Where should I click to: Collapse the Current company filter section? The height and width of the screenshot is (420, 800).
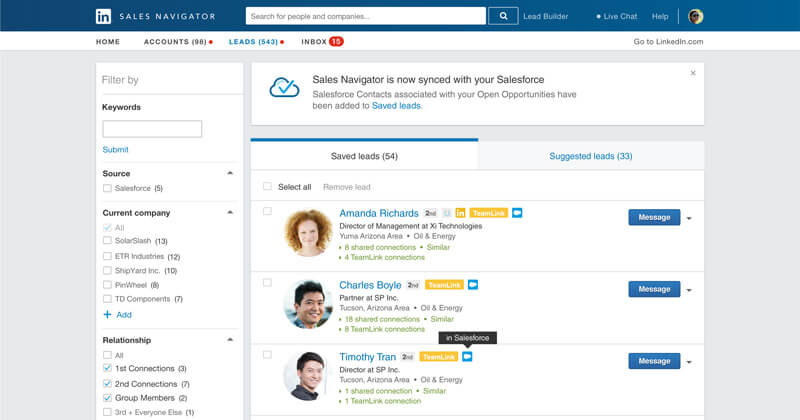pos(230,212)
